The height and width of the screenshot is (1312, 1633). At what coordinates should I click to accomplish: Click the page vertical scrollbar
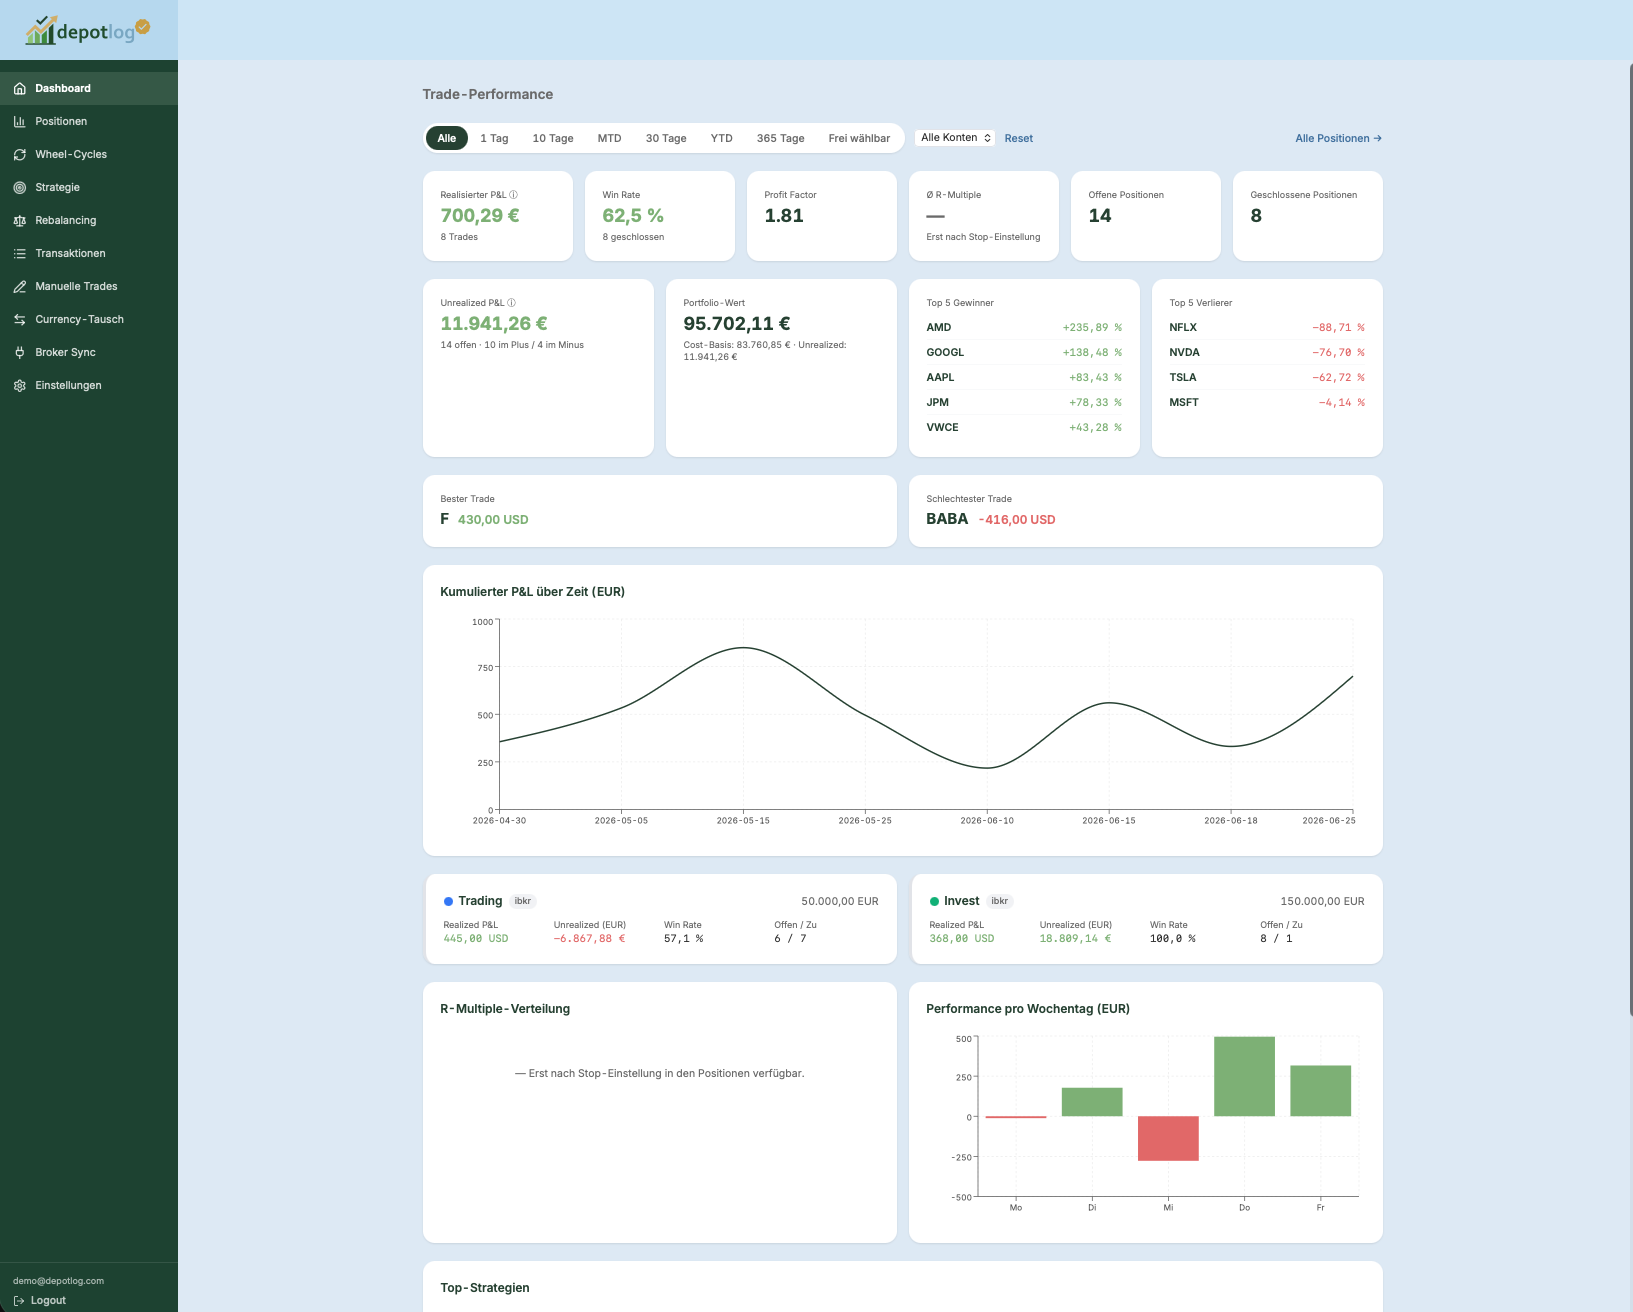coord(1630,540)
